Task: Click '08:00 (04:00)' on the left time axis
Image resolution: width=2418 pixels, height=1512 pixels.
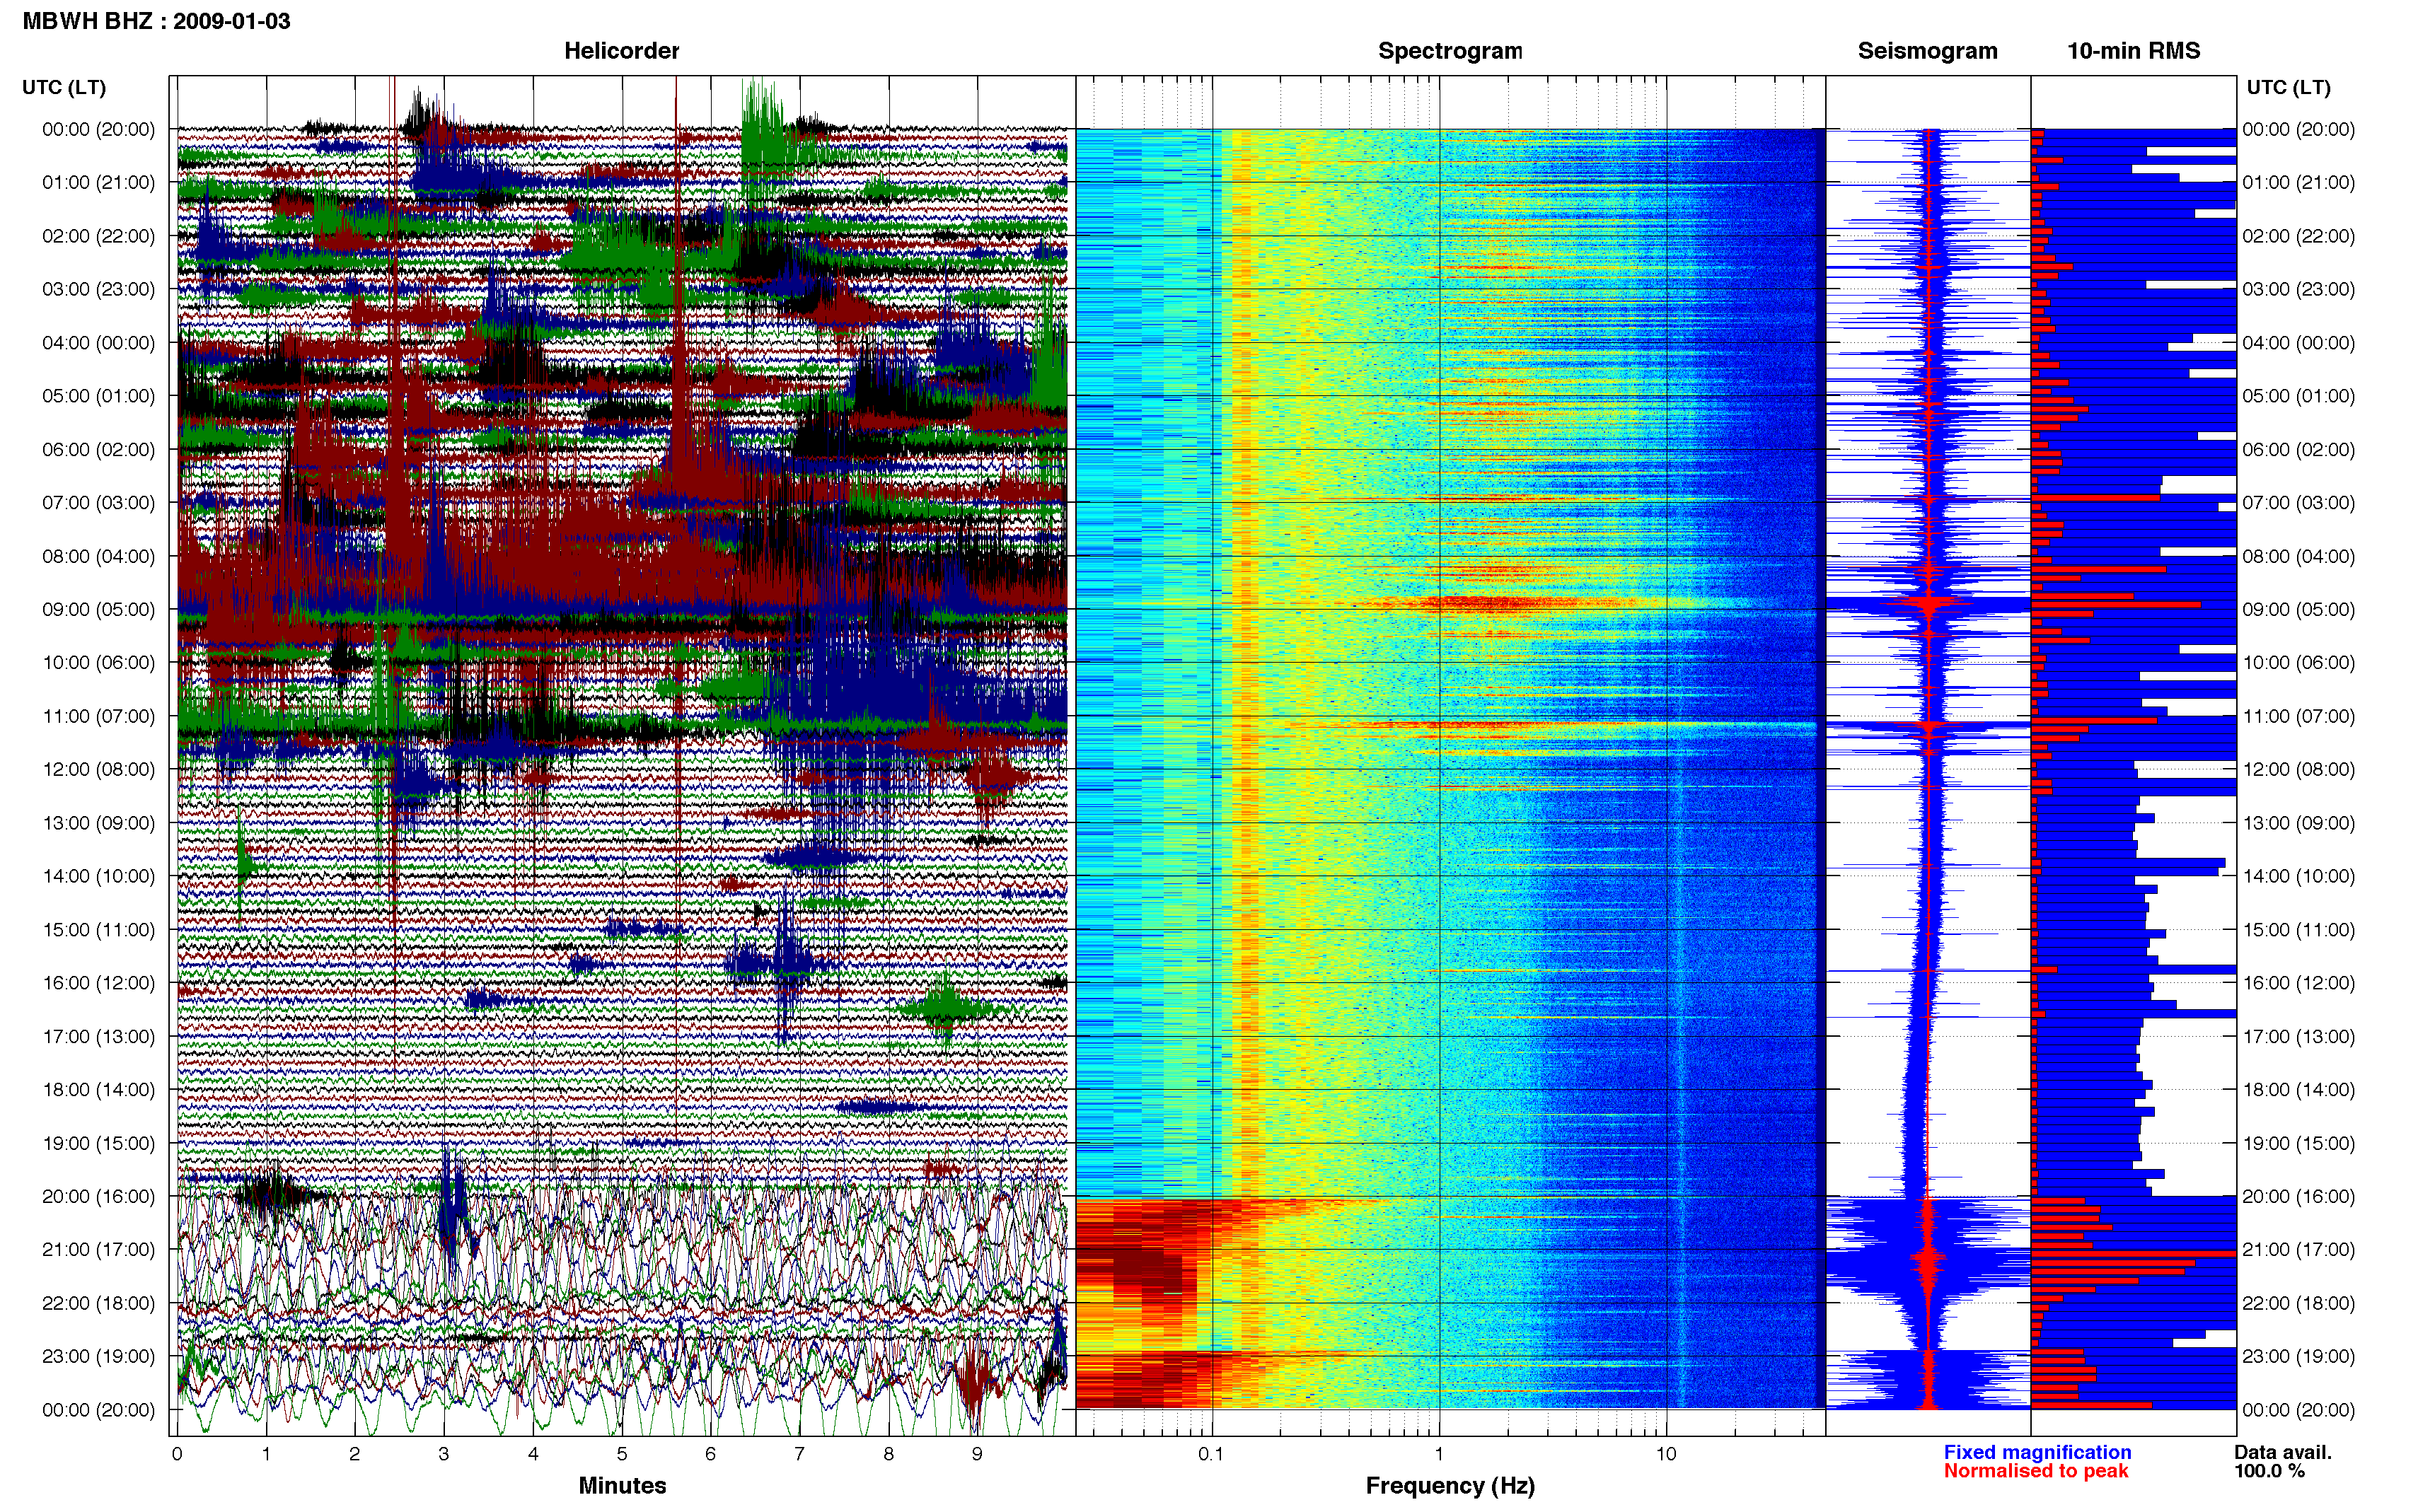Action: (98, 556)
